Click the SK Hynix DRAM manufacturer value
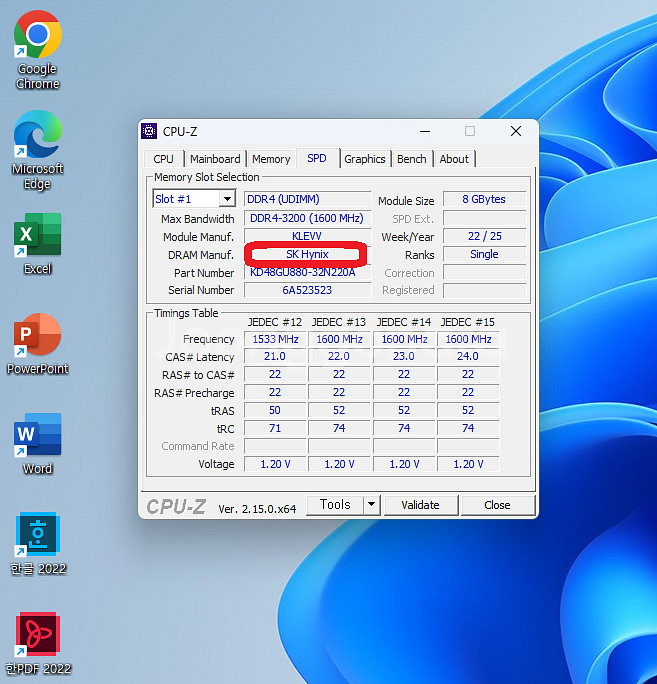The width and height of the screenshot is (657, 684). tap(307, 254)
